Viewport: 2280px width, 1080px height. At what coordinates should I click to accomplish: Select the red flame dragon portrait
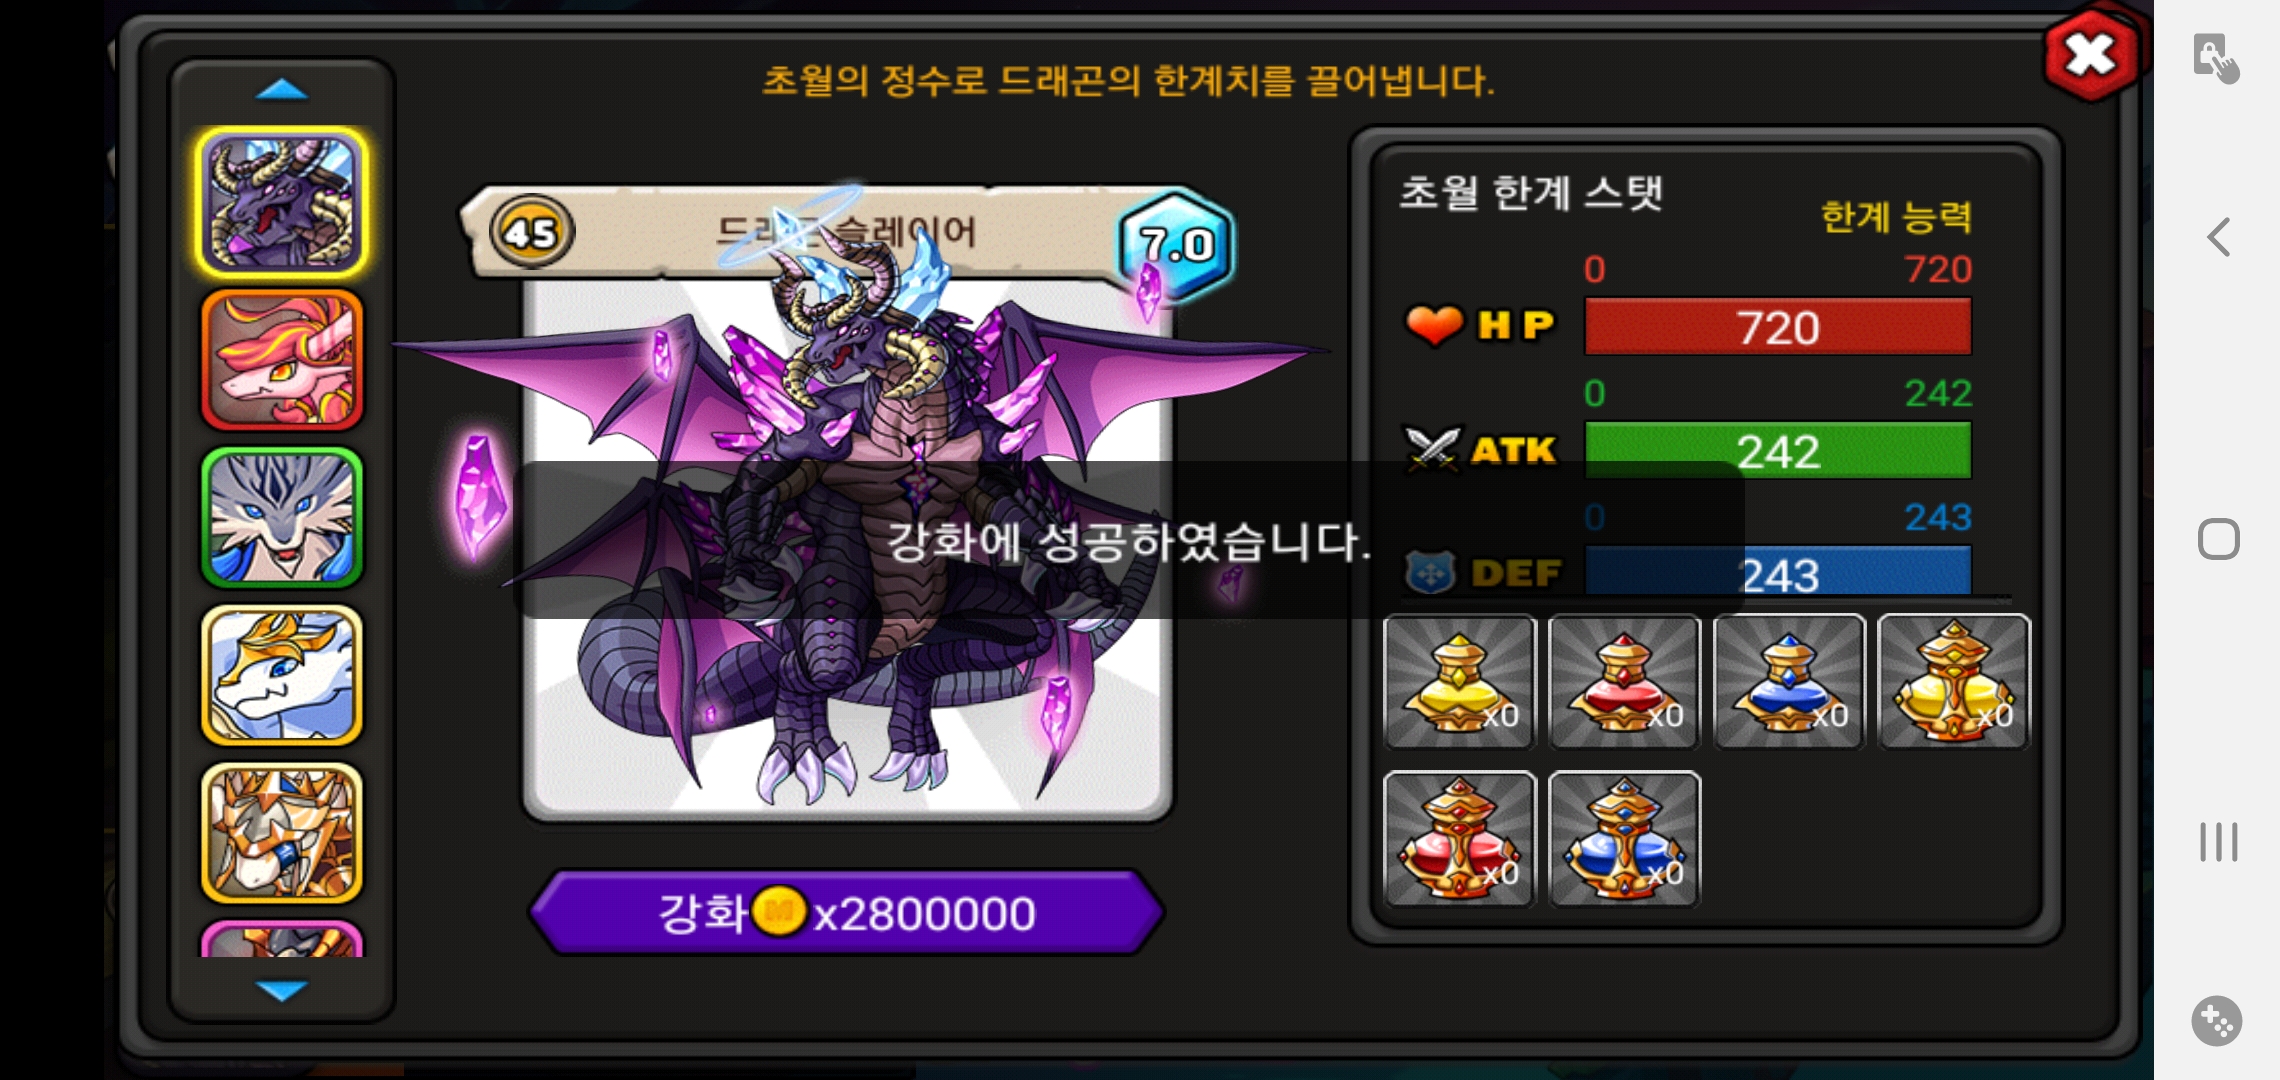coord(282,360)
